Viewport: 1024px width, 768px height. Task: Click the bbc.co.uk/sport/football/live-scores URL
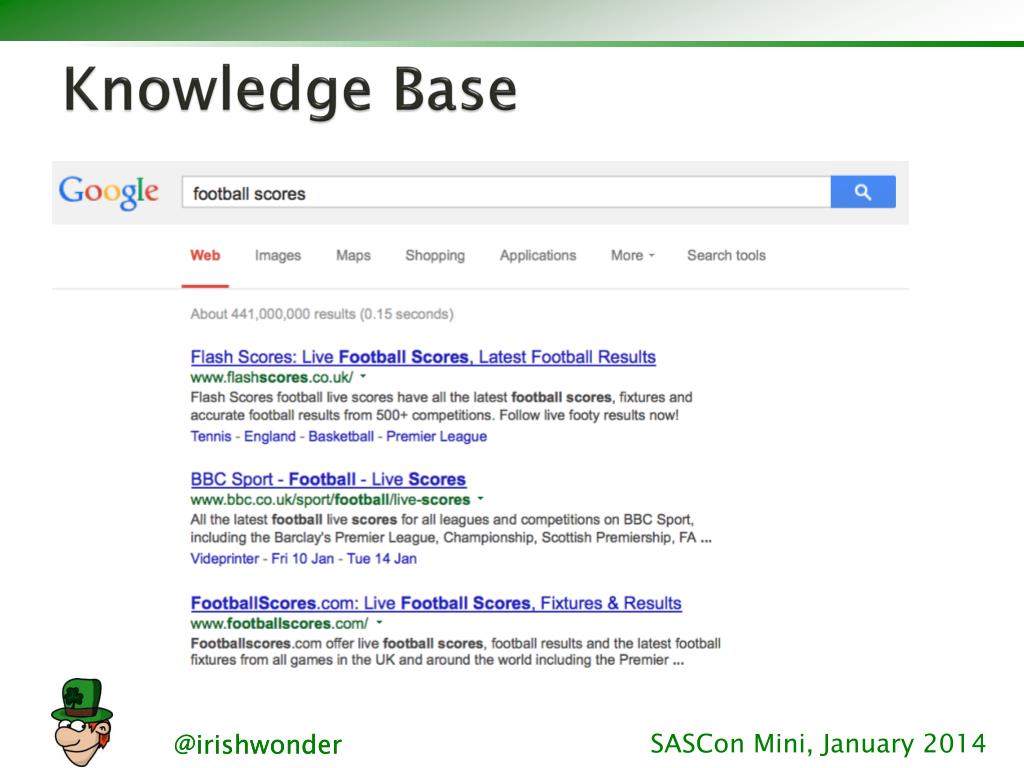coord(330,500)
